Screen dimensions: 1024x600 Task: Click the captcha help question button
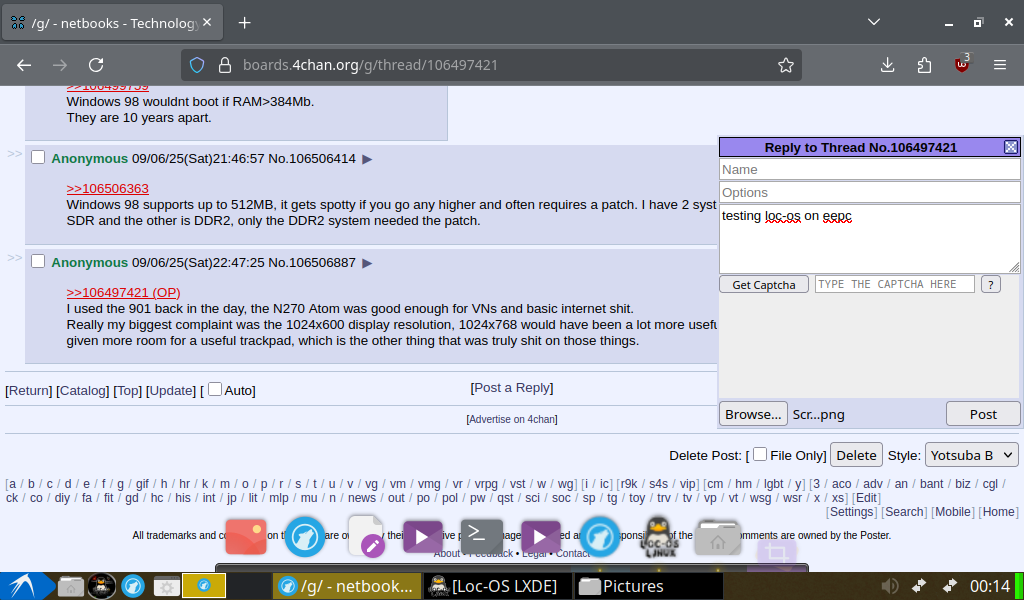(990, 285)
